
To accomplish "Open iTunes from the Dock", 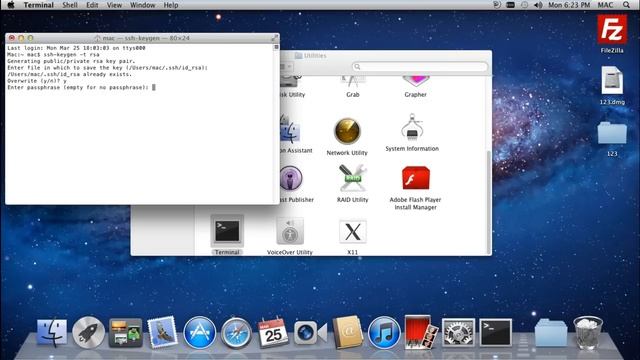I will (384, 333).
